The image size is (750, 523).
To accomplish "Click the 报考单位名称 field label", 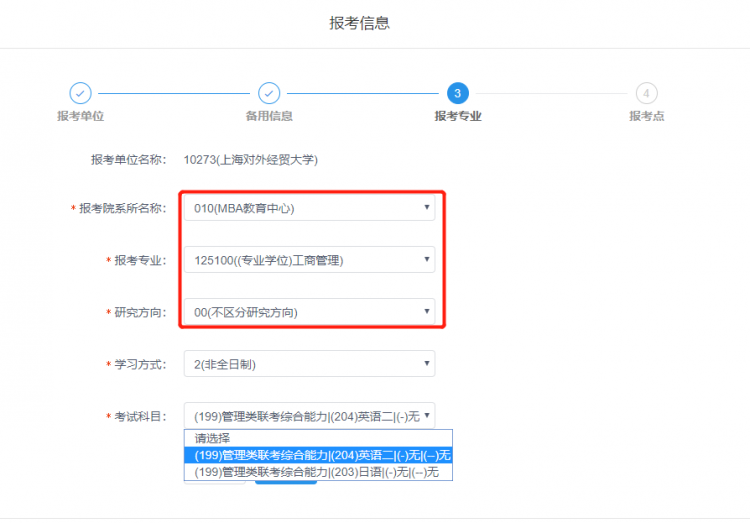I will [x=128, y=159].
